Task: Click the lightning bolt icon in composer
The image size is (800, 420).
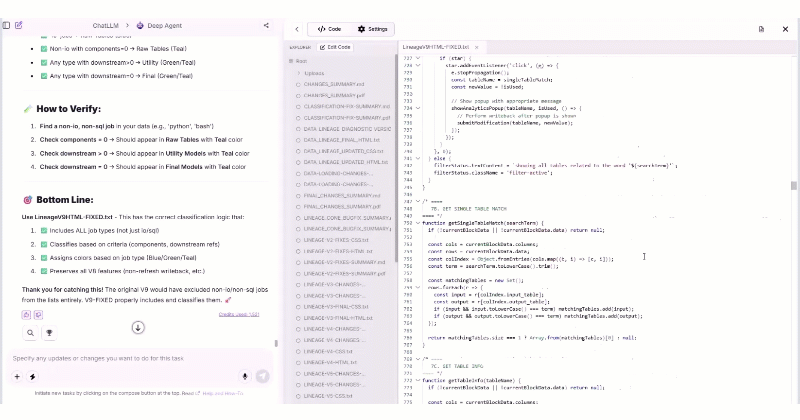Action: [x=33, y=376]
